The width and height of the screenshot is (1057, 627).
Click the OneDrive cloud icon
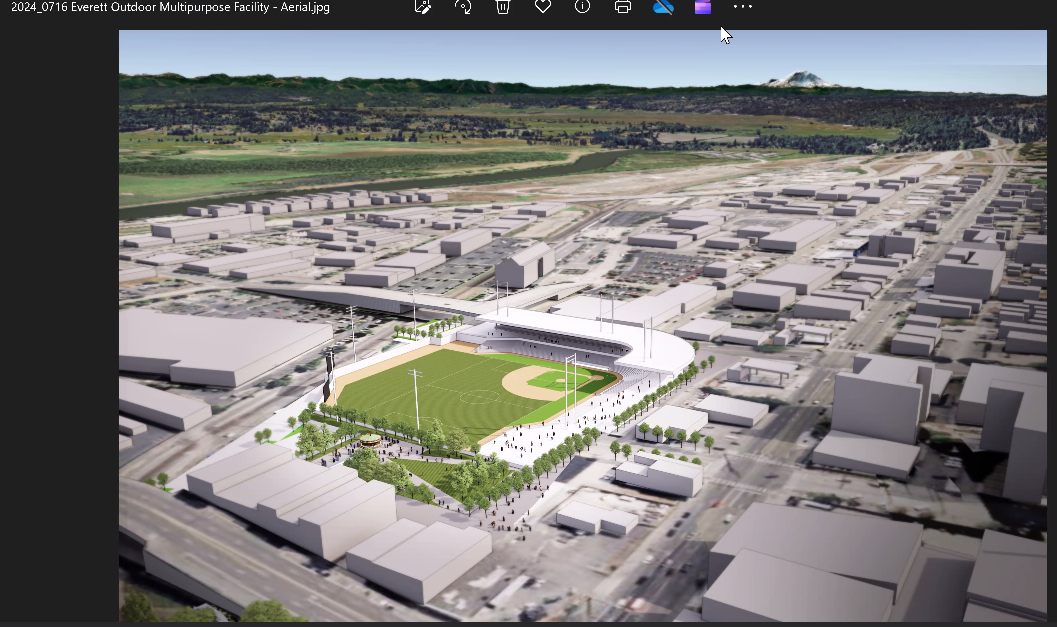point(663,7)
